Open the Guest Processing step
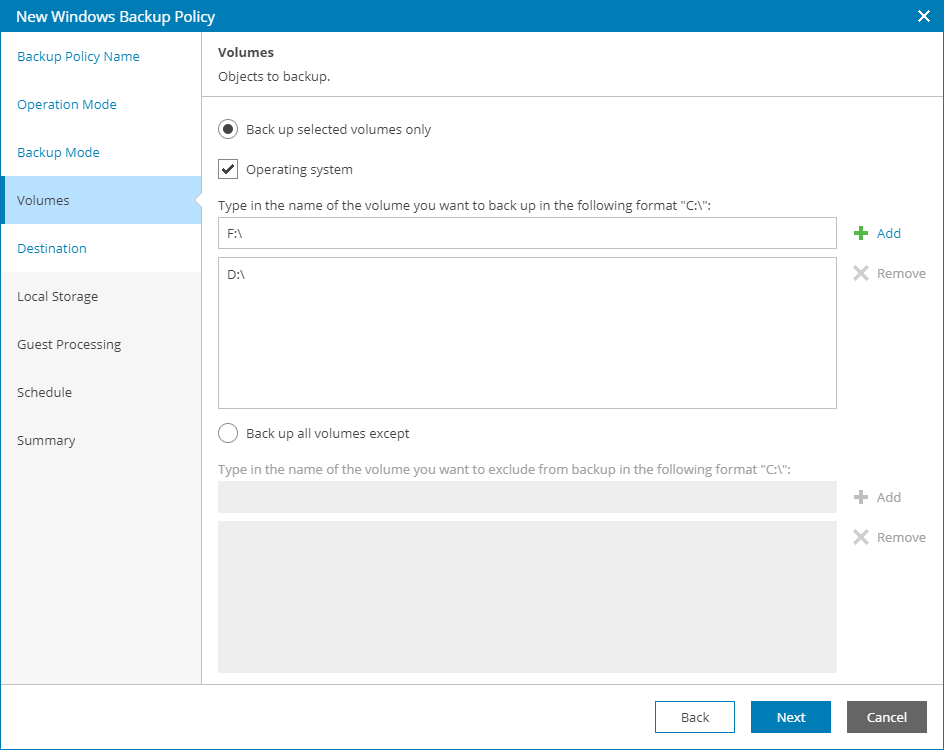Image resolution: width=944 pixels, height=750 pixels. click(x=69, y=344)
